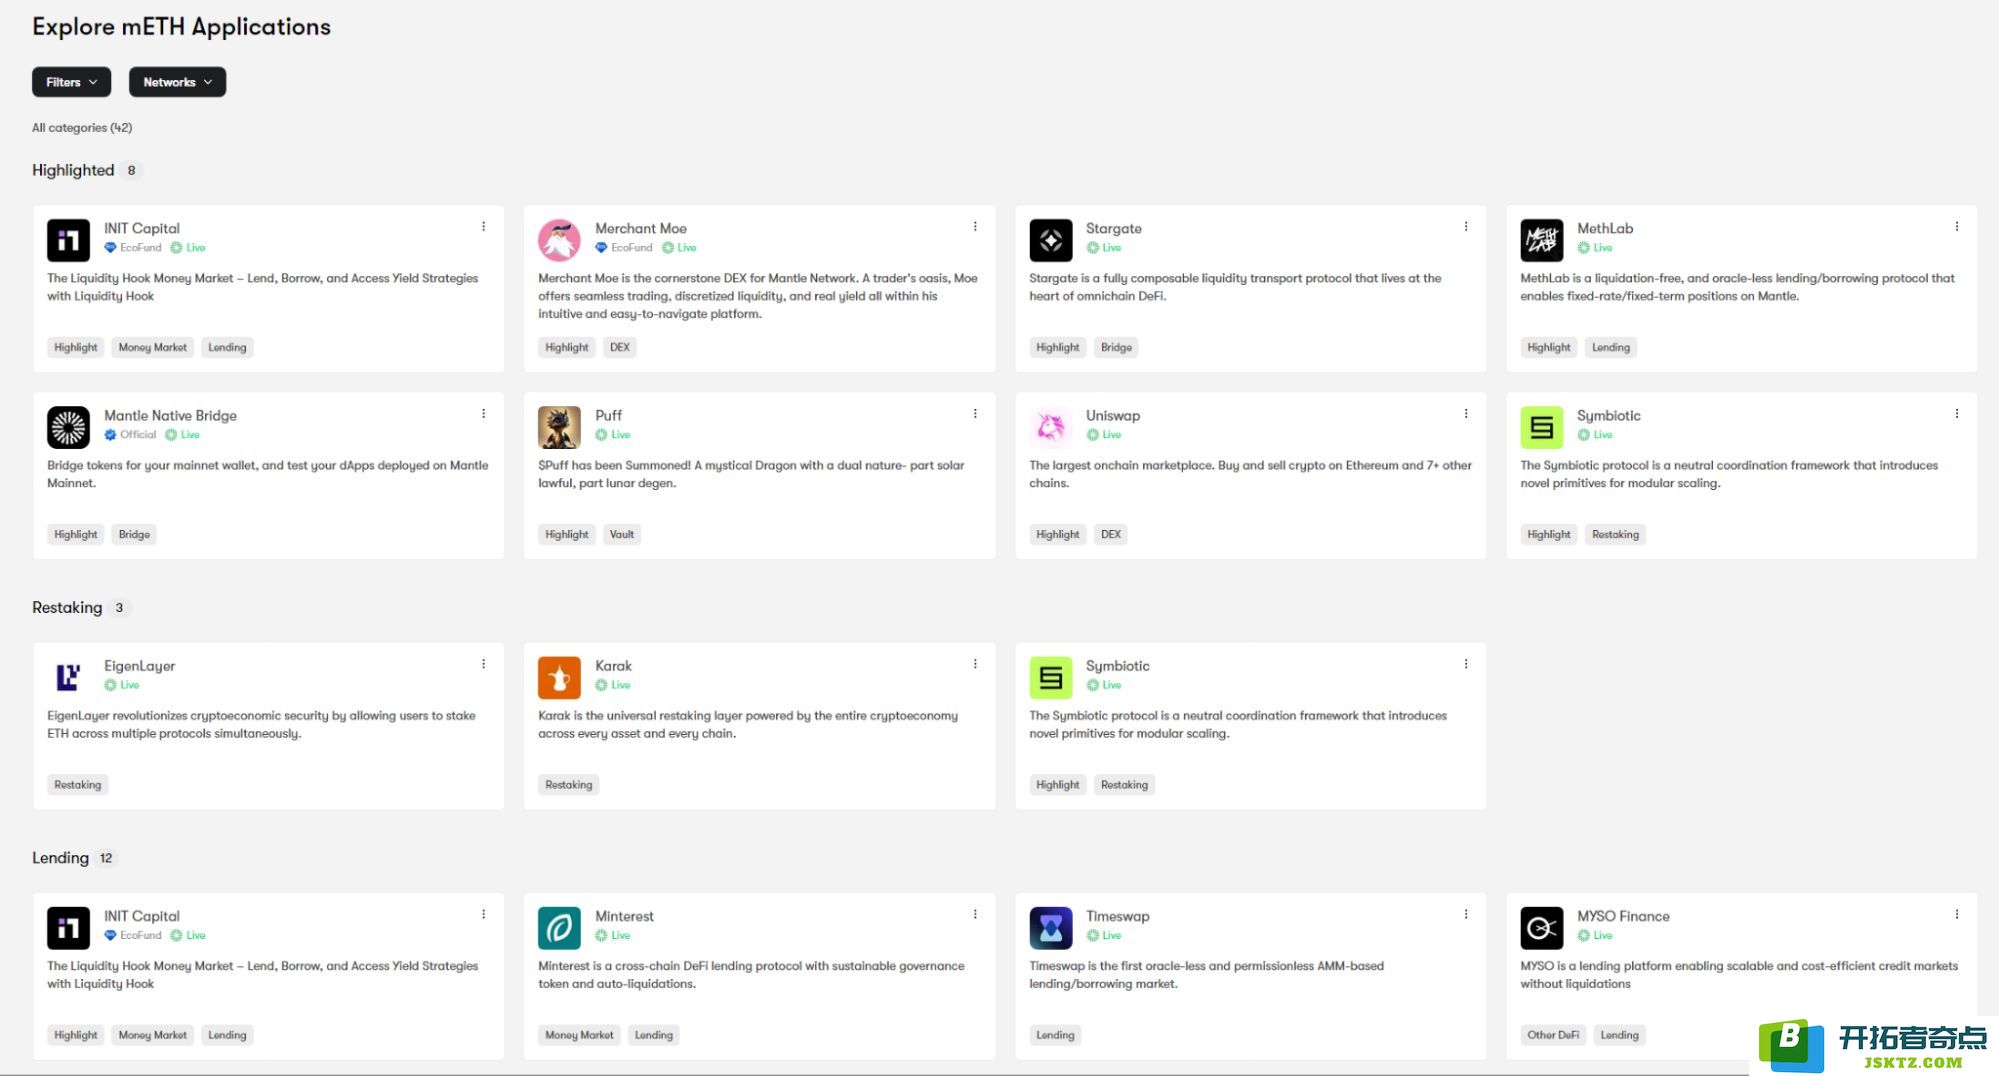
Task: Click the EcoFund badge on Merchant Moe
Action: (624, 248)
